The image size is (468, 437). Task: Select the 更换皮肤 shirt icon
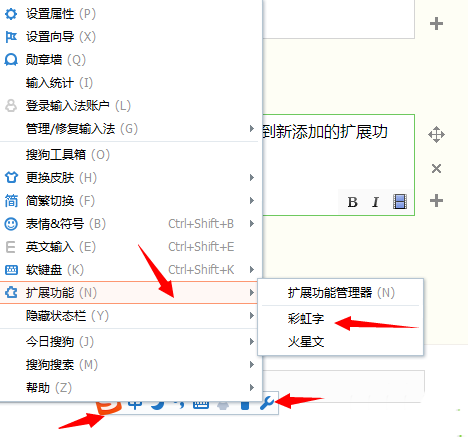point(11,178)
